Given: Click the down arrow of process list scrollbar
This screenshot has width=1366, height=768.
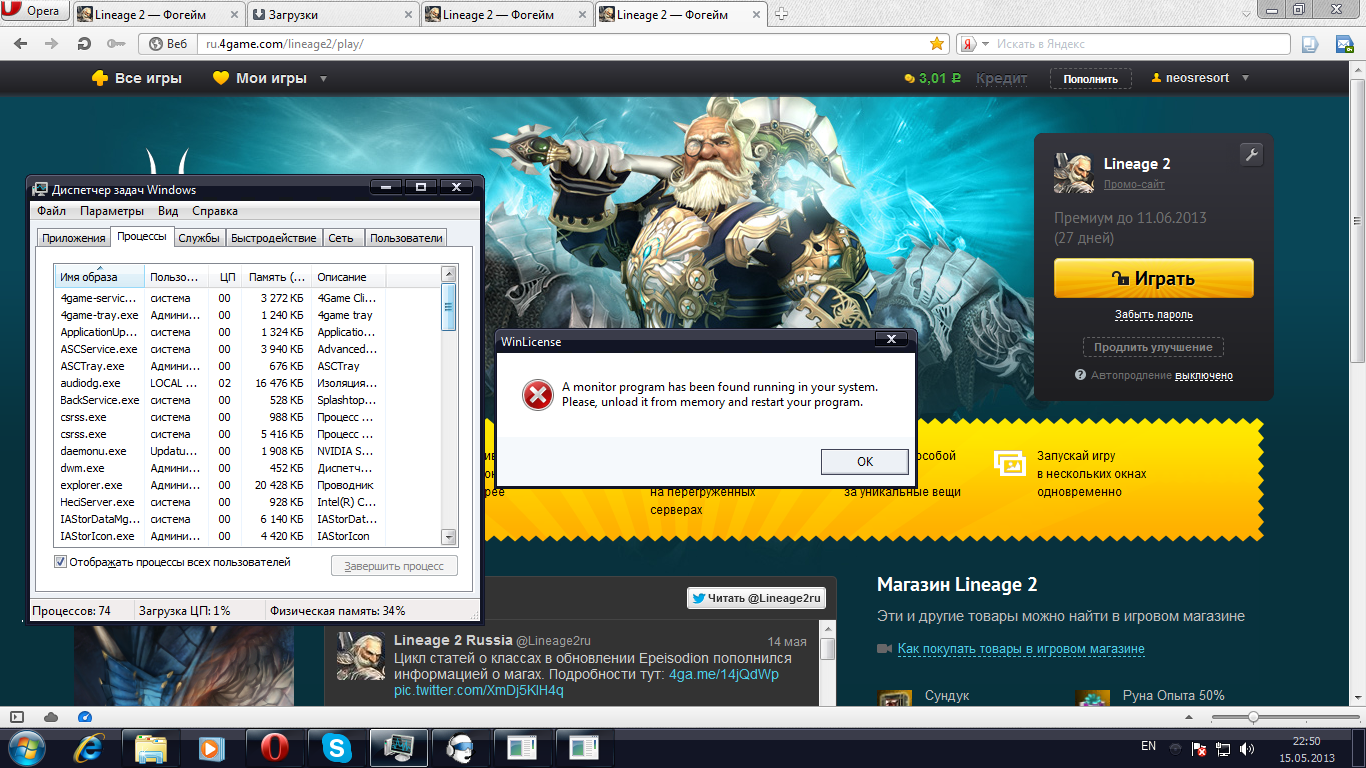Looking at the screenshot, I should 449,537.
